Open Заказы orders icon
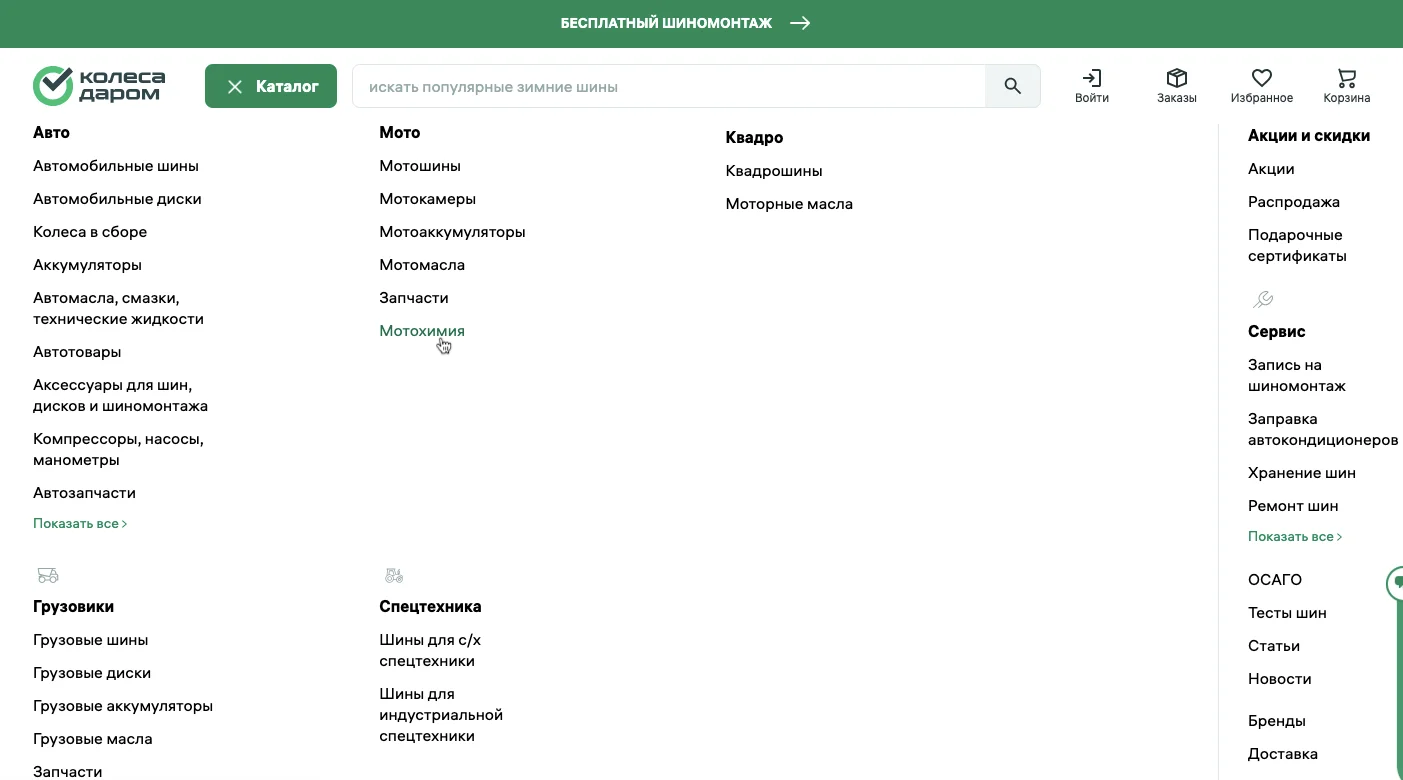Viewport: 1403px width, 780px height. (1176, 80)
